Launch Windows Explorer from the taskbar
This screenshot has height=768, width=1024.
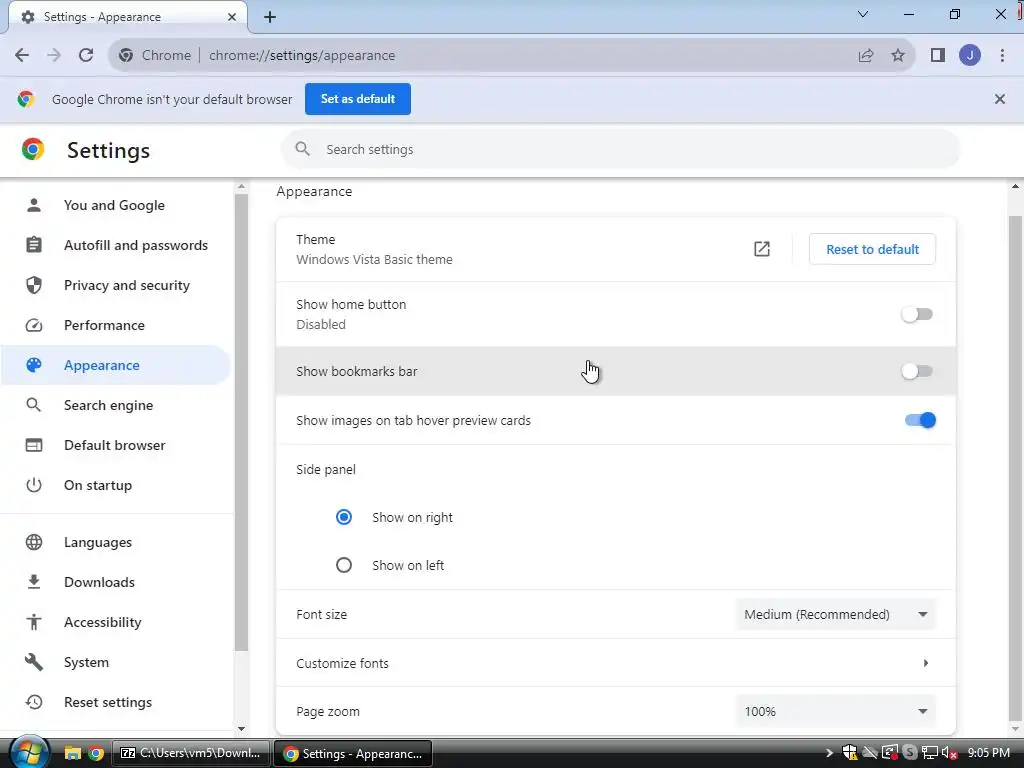pos(72,754)
